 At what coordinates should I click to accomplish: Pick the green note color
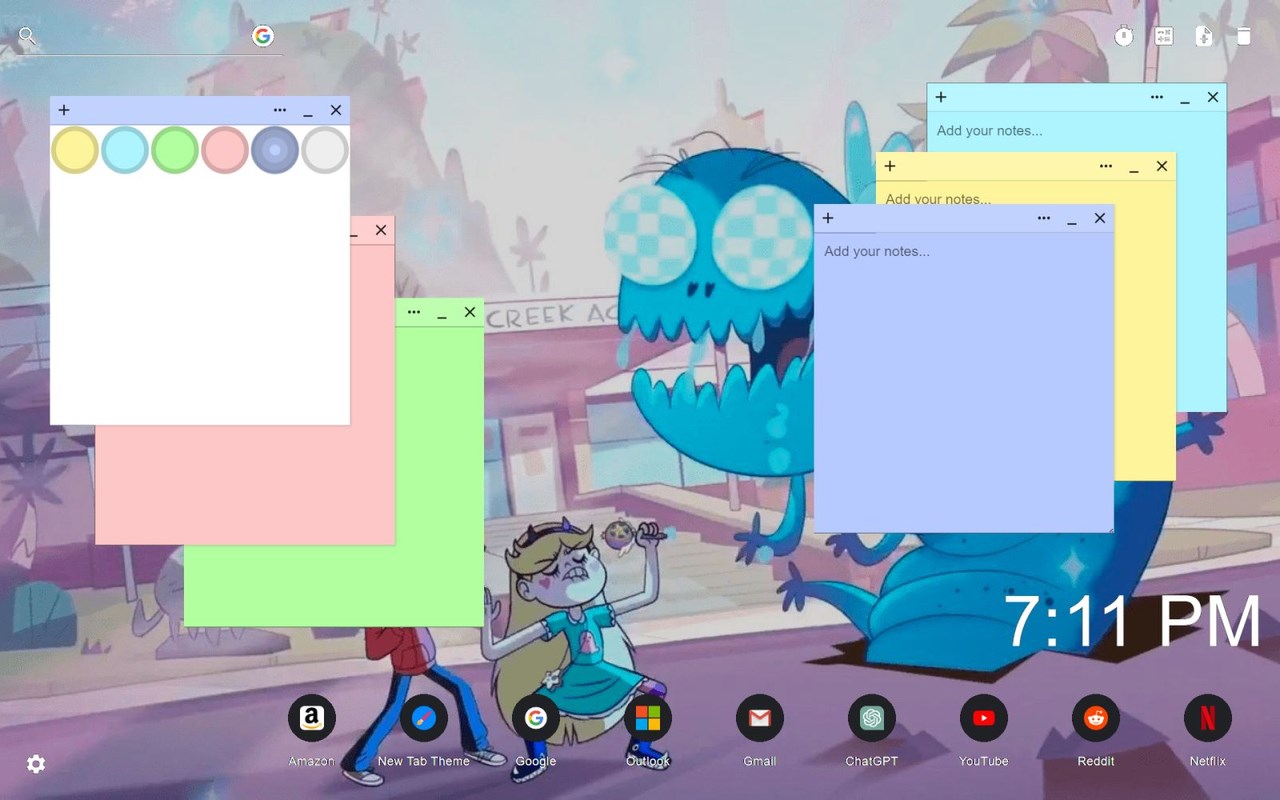click(175, 150)
